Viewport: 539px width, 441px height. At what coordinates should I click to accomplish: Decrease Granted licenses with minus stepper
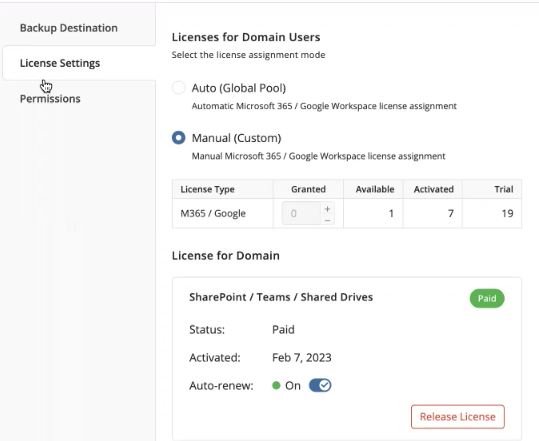click(x=327, y=220)
